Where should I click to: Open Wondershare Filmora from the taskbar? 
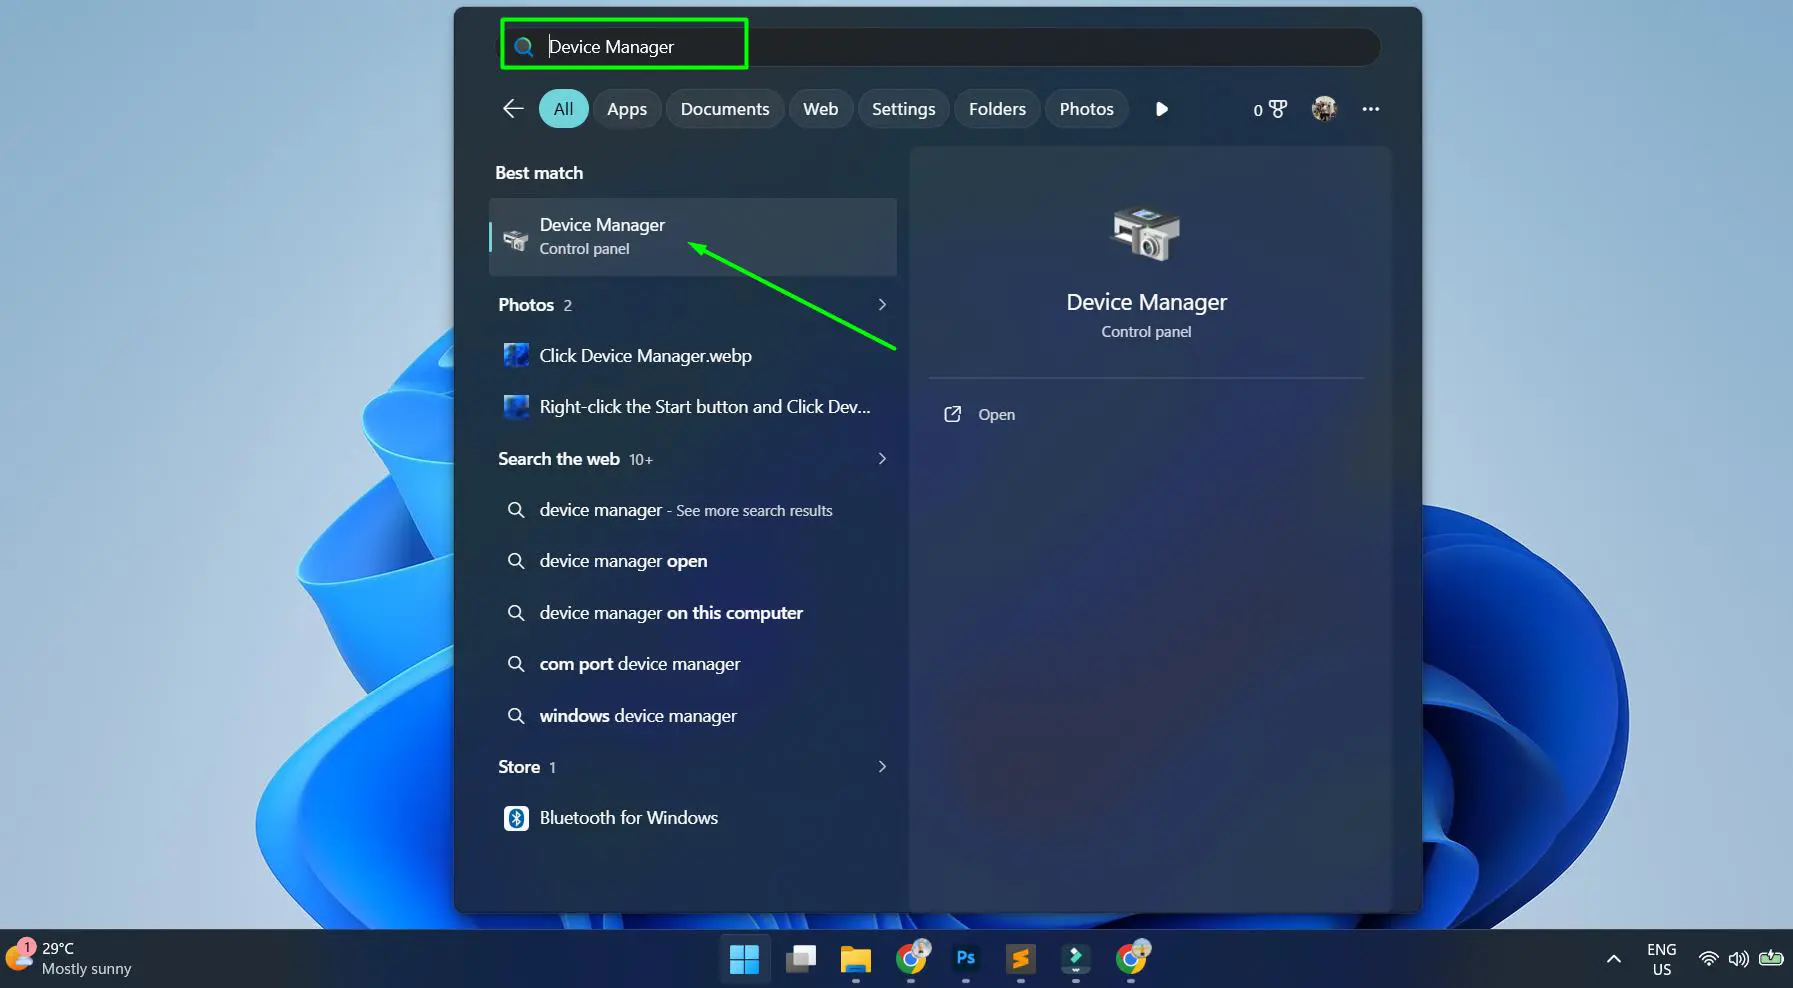1076,959
